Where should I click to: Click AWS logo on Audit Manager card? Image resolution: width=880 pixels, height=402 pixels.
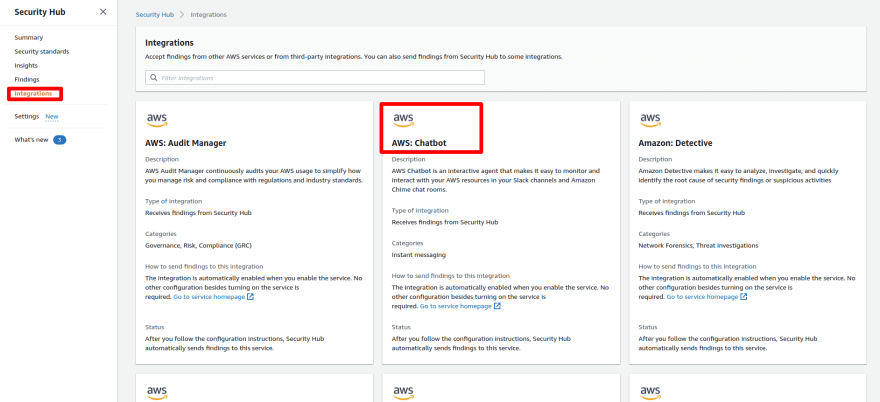[157, 120]
